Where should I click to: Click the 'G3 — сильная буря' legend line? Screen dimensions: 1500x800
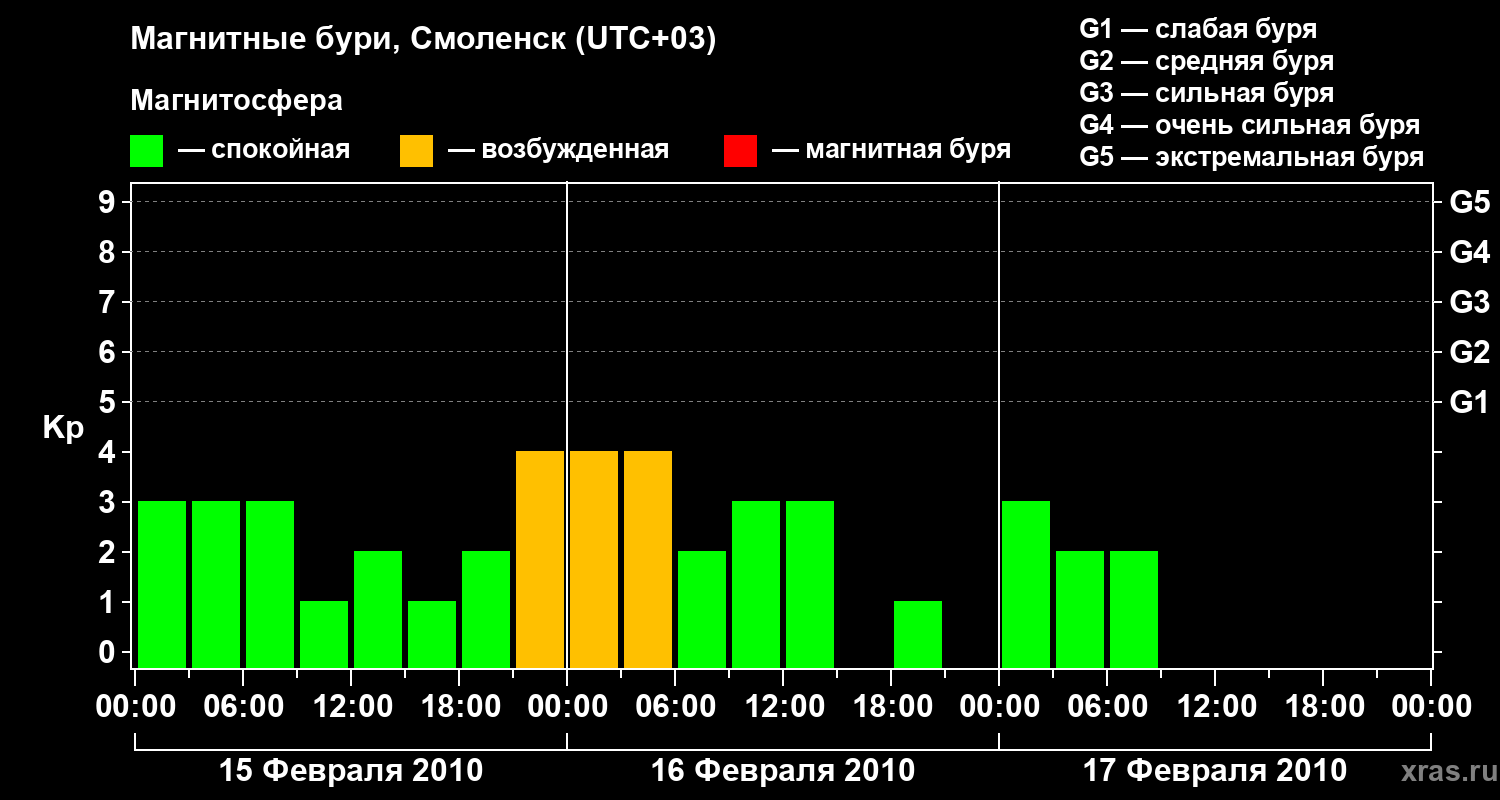[1207, 93]
